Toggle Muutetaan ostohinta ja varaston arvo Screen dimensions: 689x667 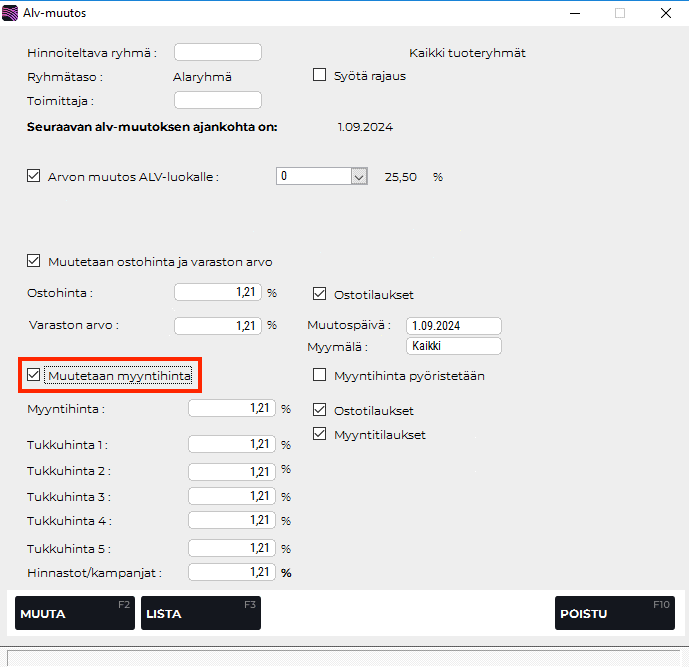pyautogui.click(x=34, y=262)
